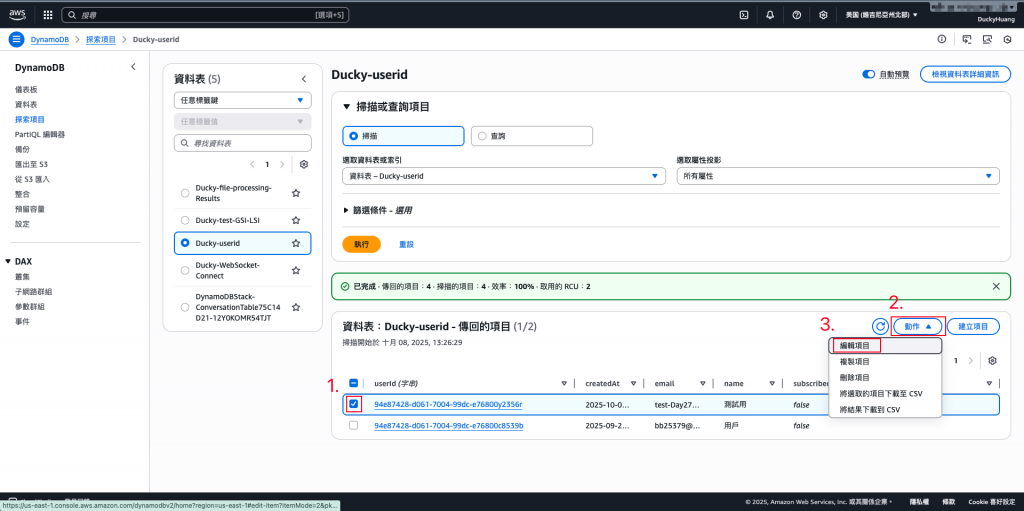Check the row ending c8539b checkbox
This screenshot has width=1024, height=511.
(x=353, y=425)
